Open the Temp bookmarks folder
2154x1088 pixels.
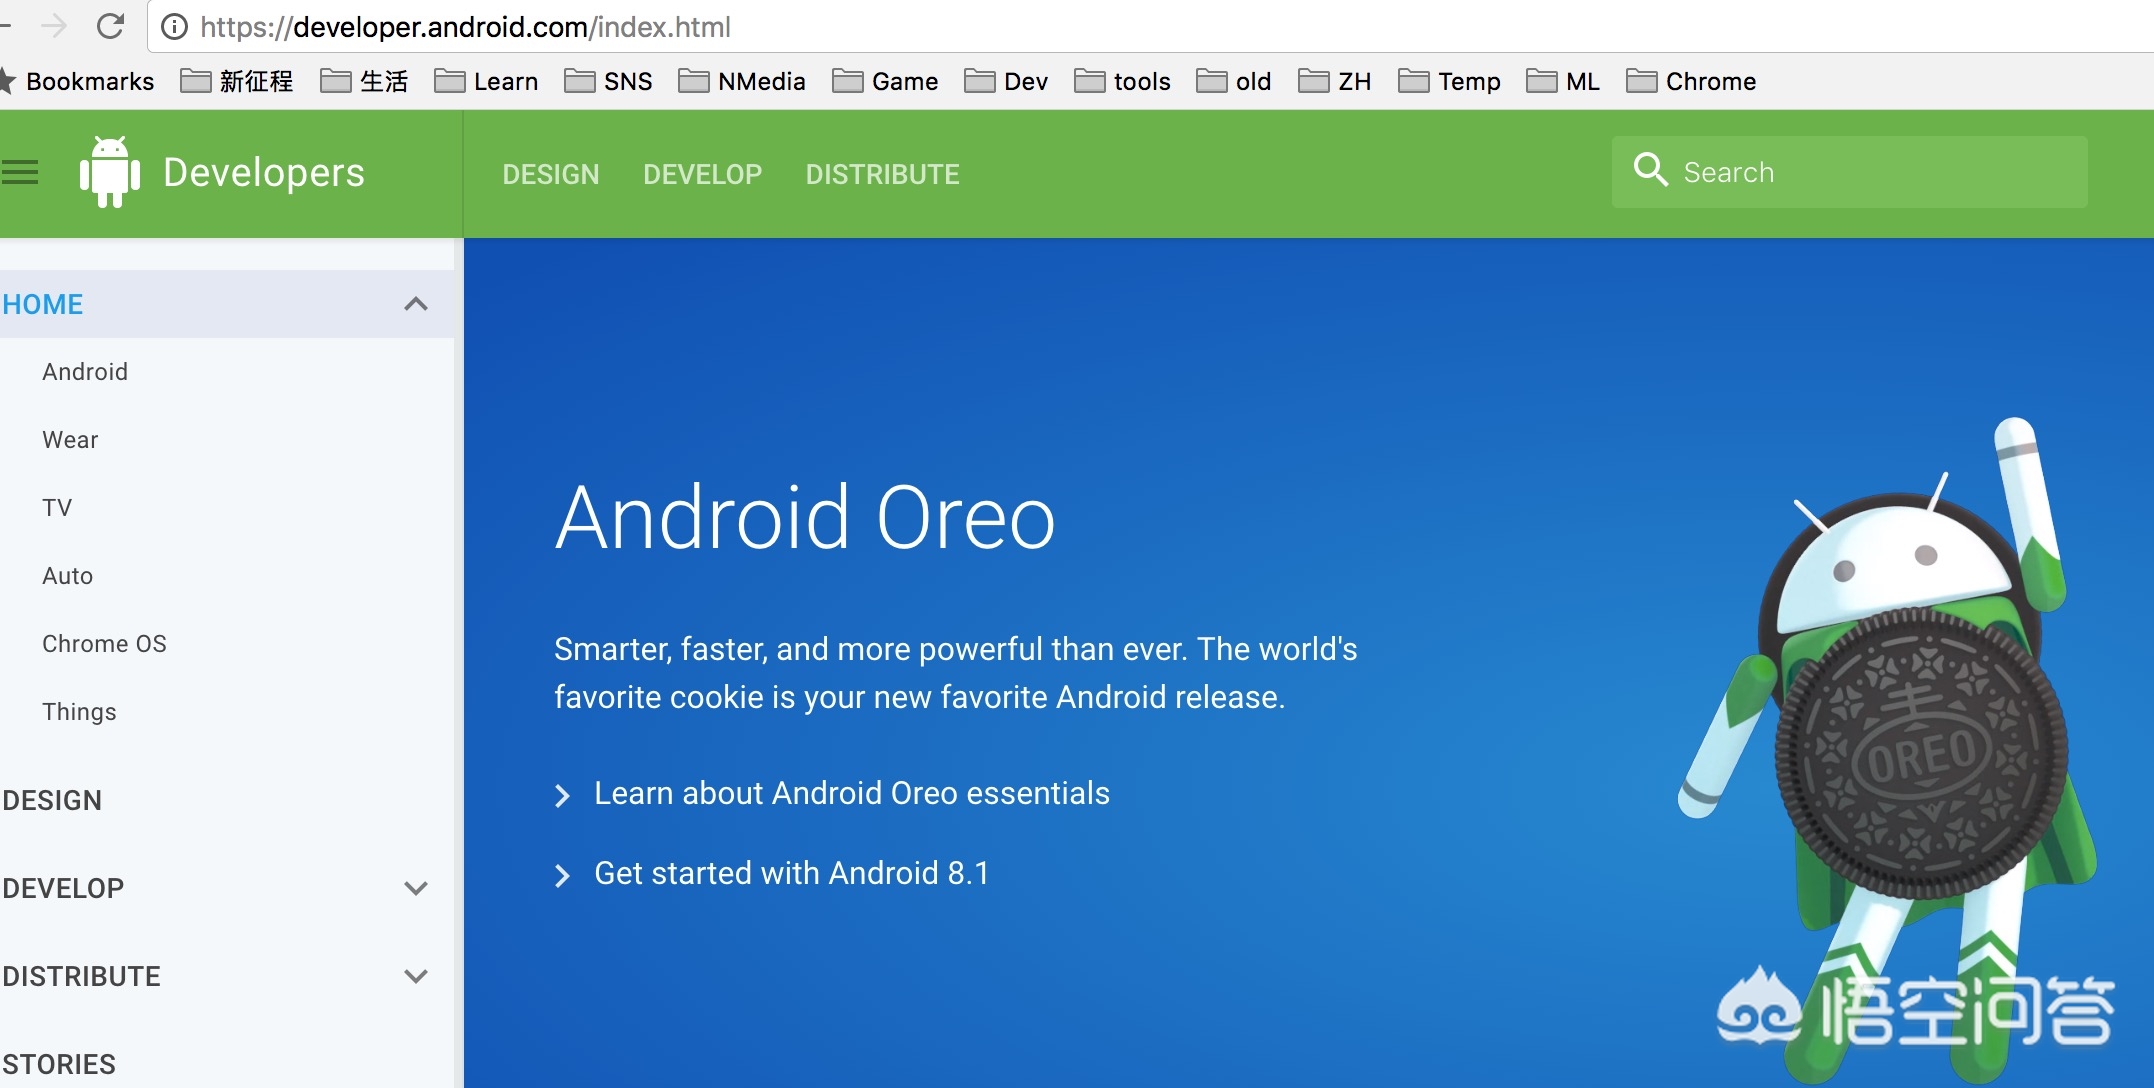click(1449, 81)
